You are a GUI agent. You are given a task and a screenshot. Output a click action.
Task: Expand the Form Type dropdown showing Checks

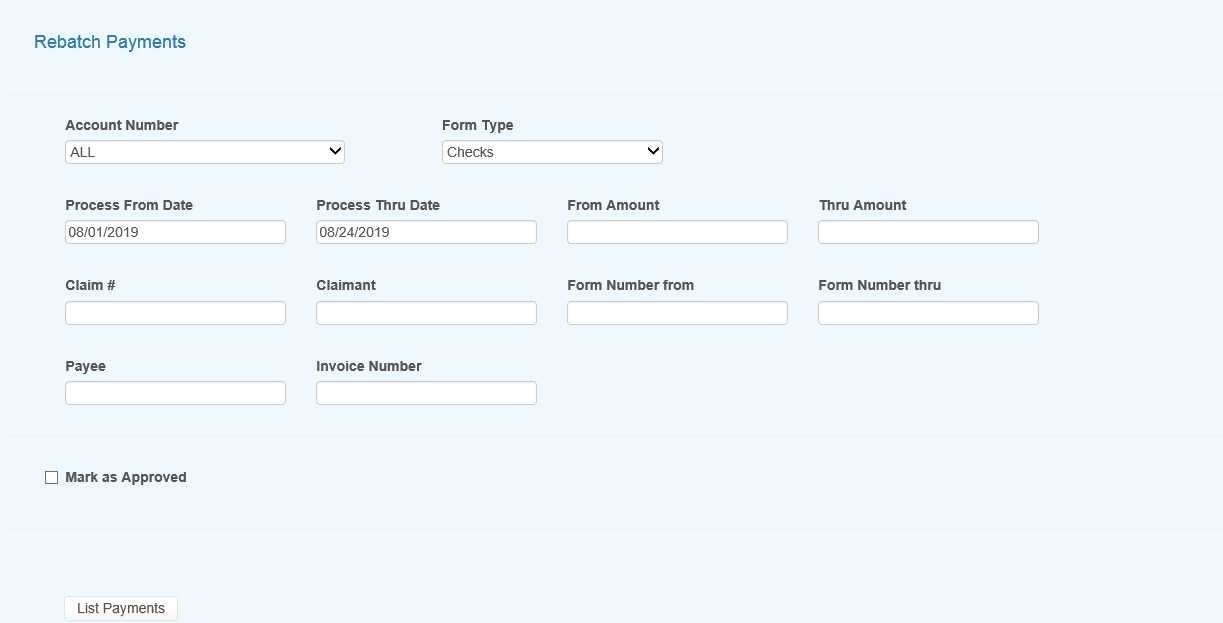552,152
